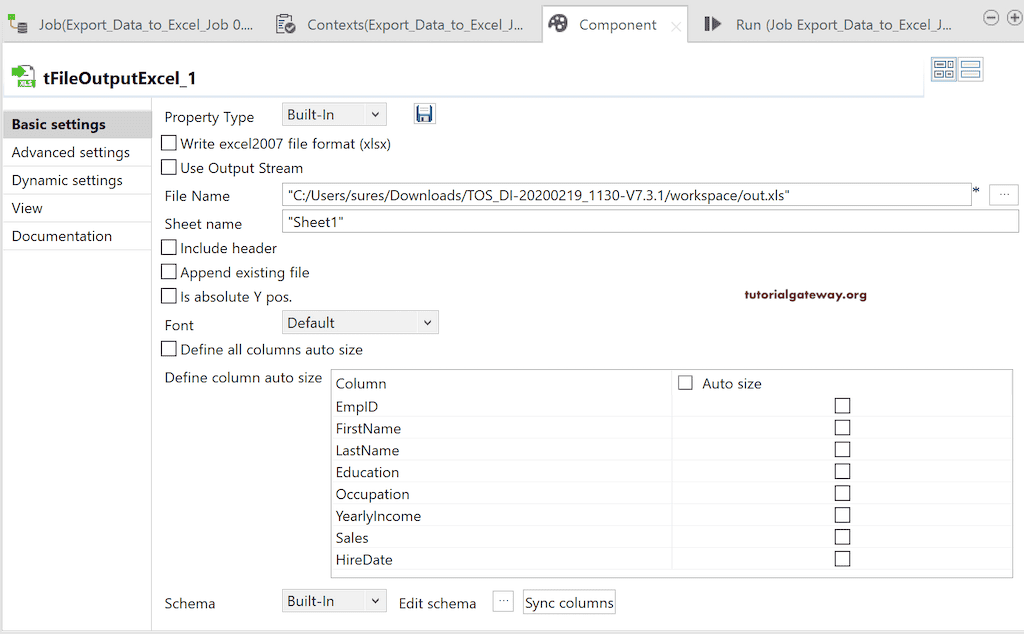The image size is (1024, 634).
Task: Click the Sync columns button
Action: point(568,602)
